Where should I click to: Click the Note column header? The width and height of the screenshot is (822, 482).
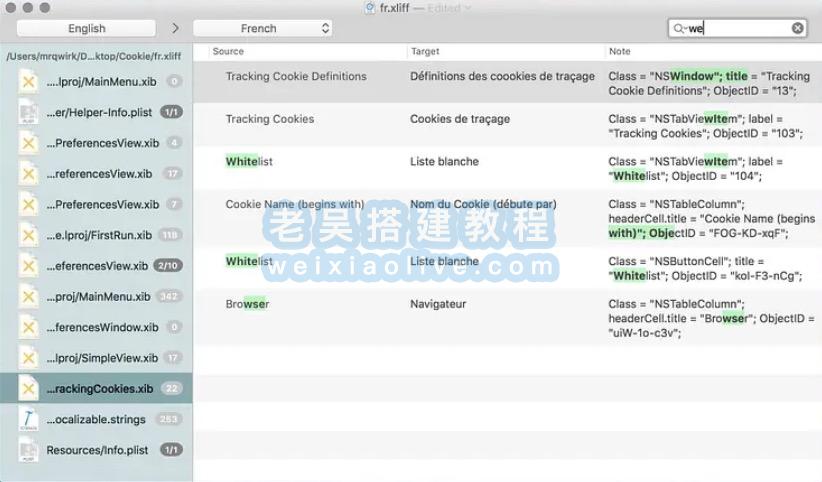coord(619,51)
